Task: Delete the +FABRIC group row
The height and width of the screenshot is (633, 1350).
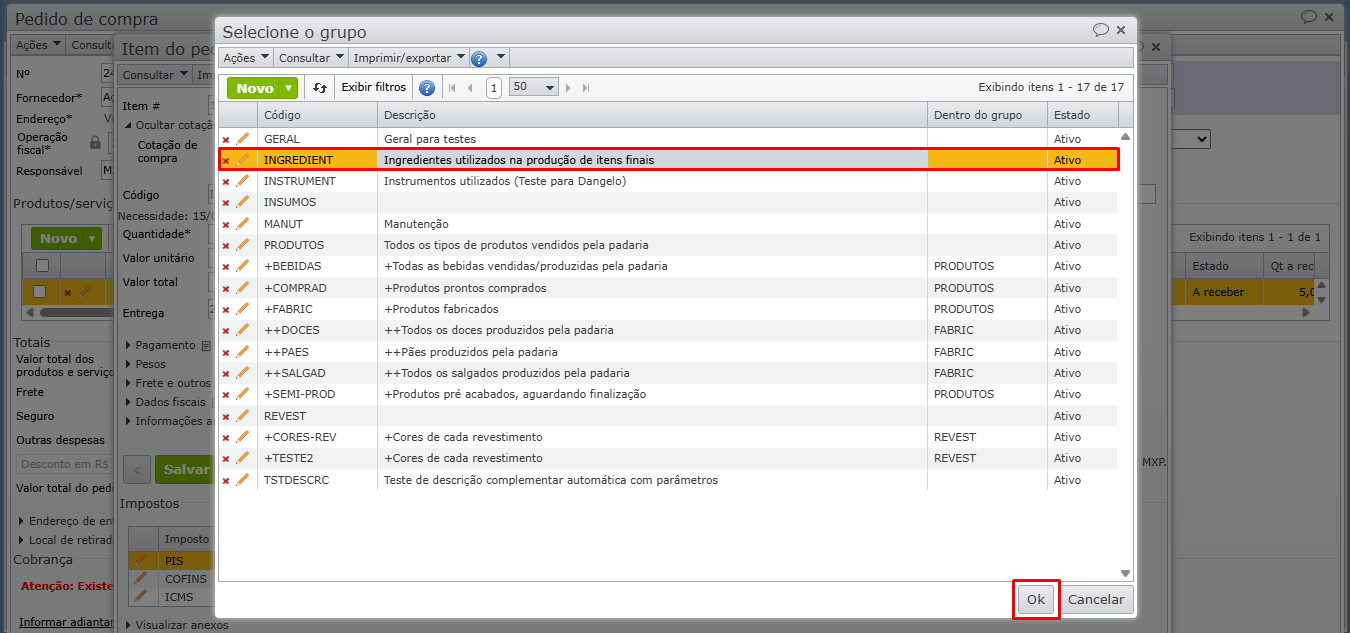Action: coord(226,309)
